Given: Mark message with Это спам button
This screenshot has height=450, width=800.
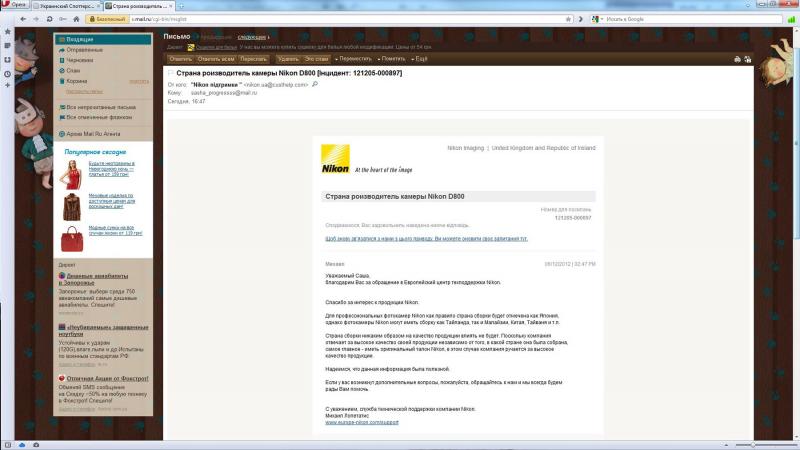Looking at the screenshot, I should click(316, 59).
